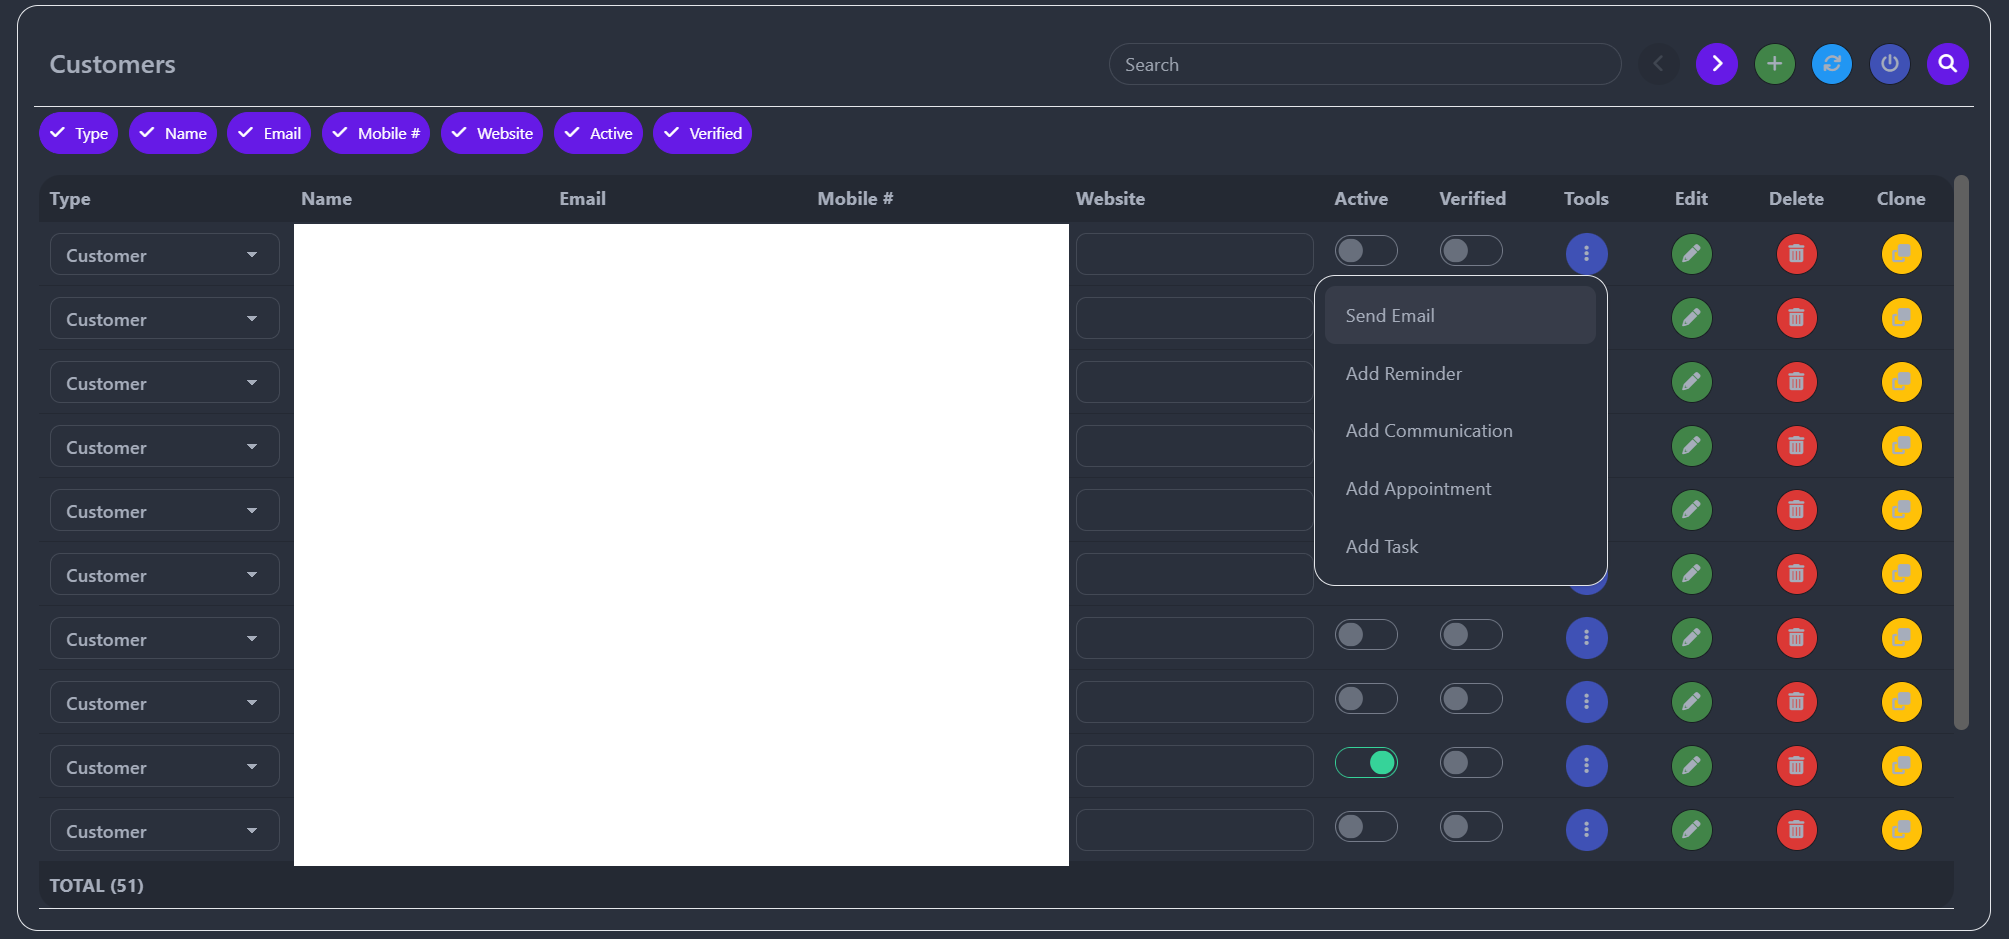Open Tools three-dot button in eighth row
This screenshot has height=939, width=2009.
coord(1586,702)
